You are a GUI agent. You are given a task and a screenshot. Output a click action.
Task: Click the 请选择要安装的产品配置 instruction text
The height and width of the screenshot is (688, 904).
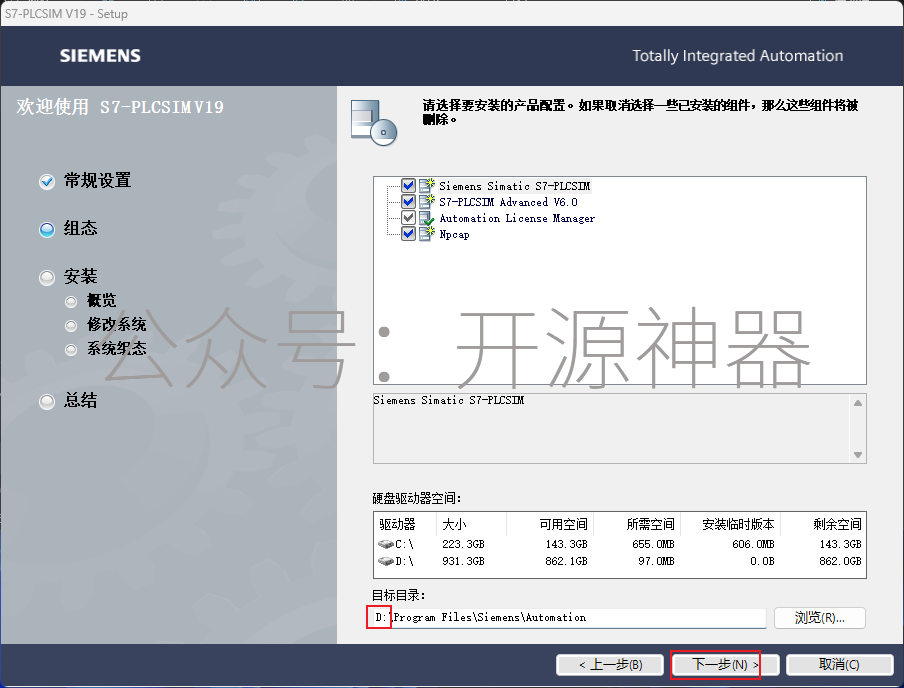640,112
